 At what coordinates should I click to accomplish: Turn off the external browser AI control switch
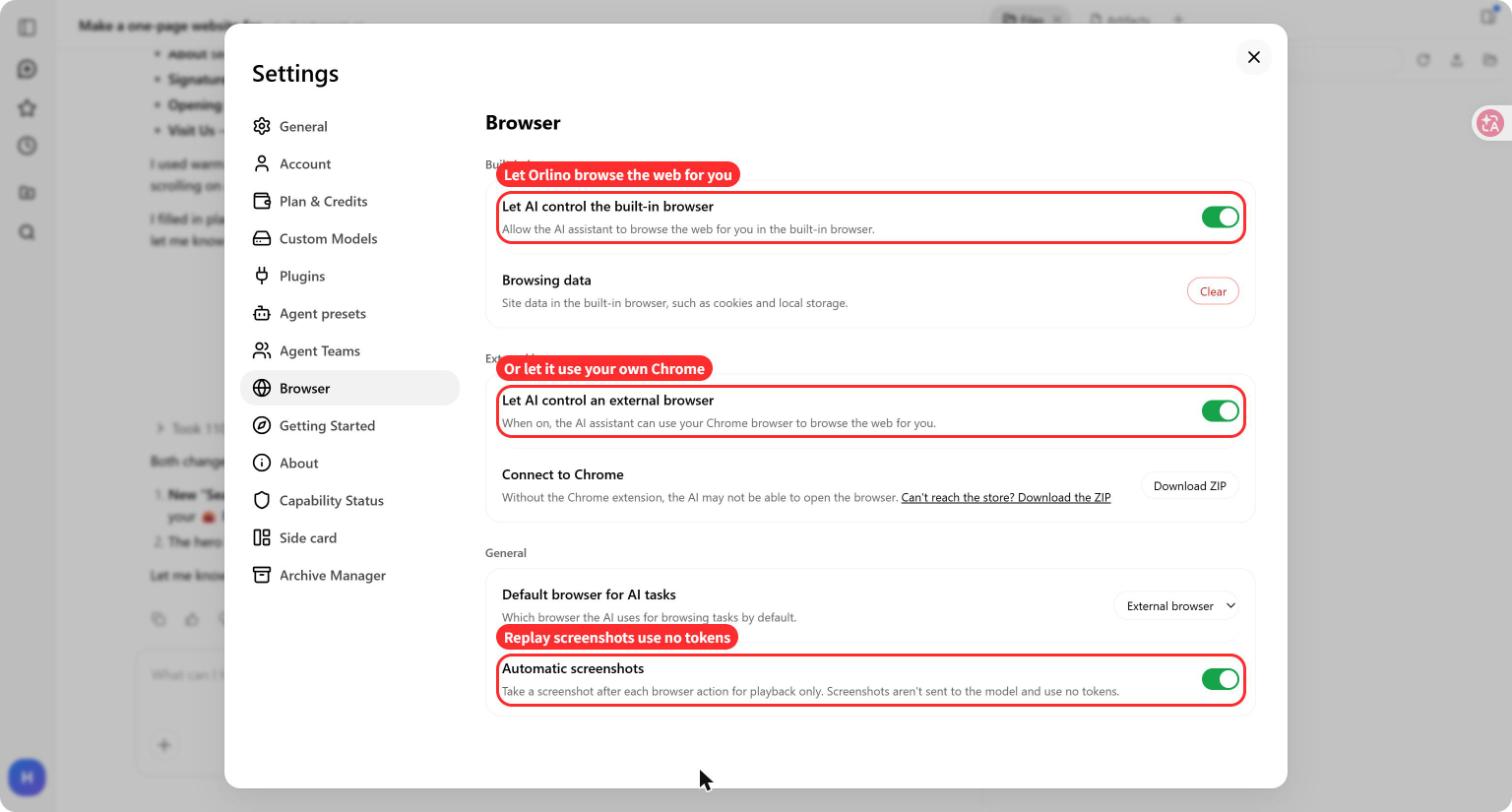click(1220, 411)
